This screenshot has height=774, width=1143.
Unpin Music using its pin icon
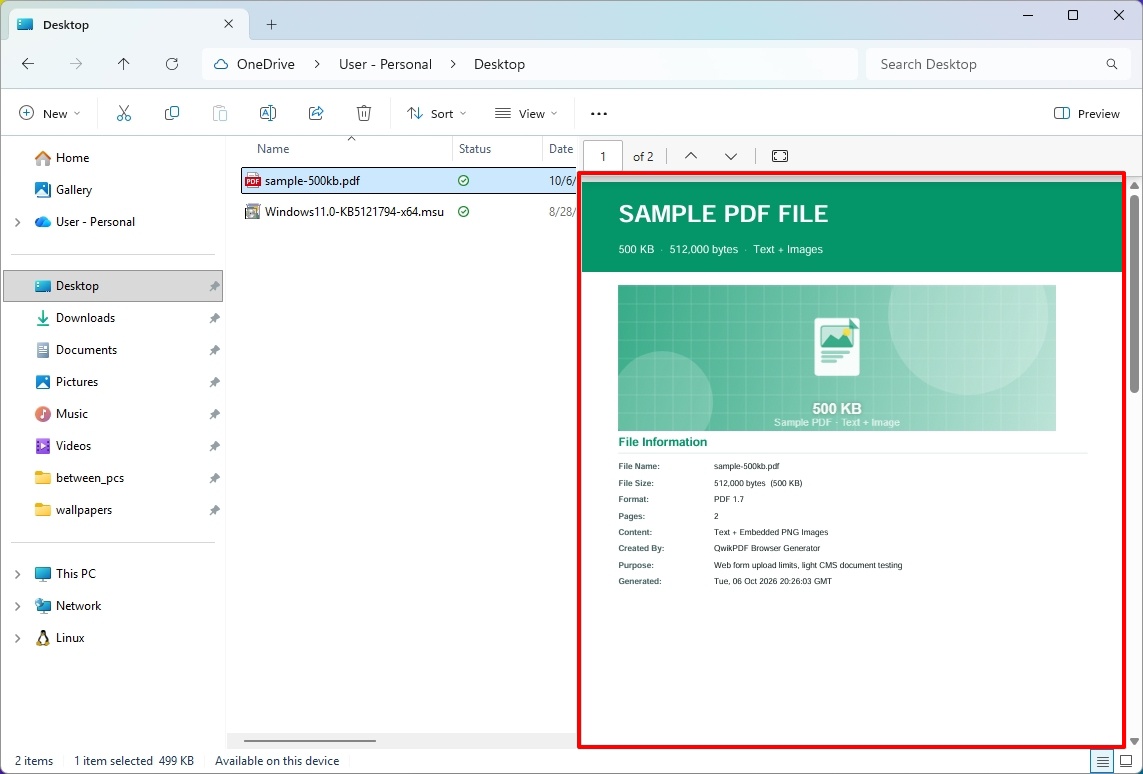point(214,415)
